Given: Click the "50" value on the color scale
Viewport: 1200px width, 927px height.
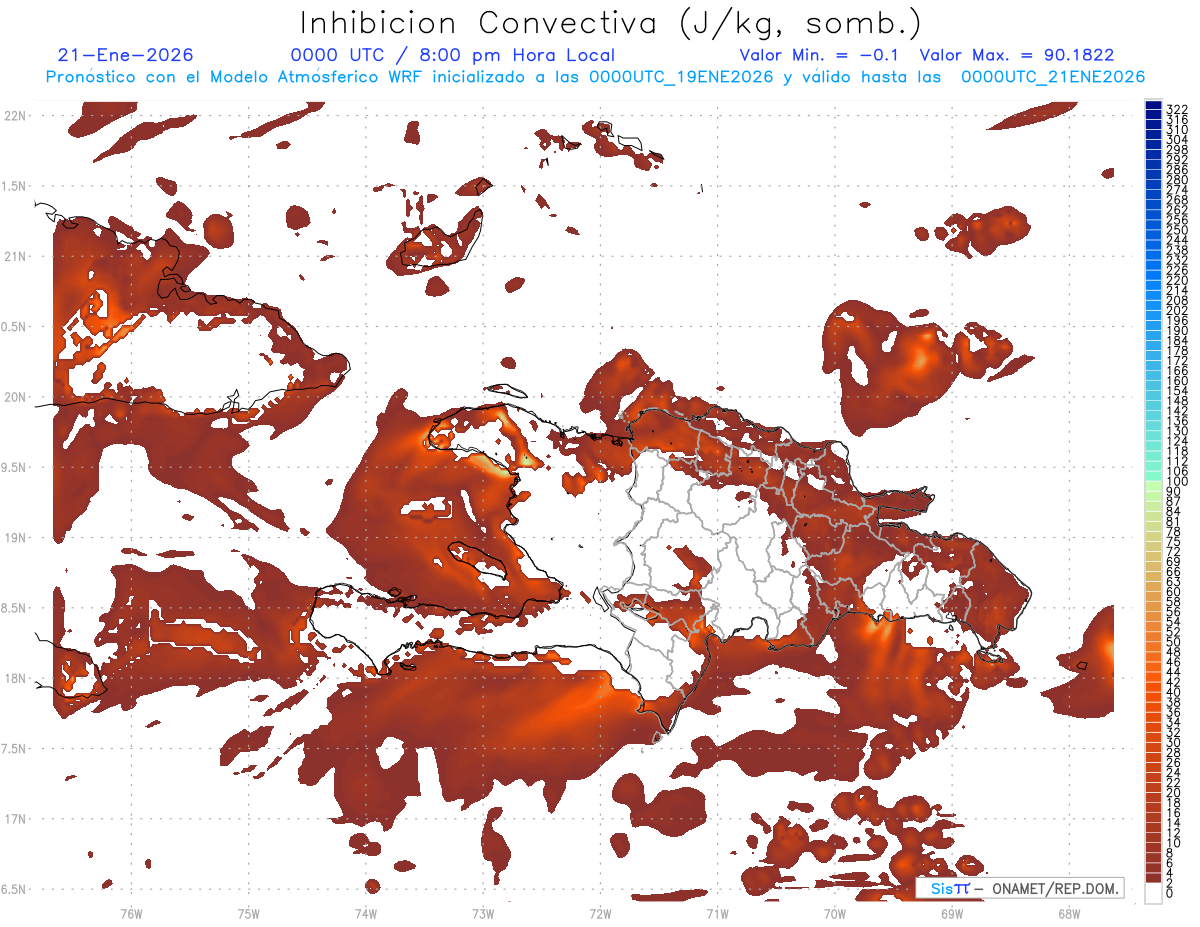Looking at the screenshot, I should (x=1173, y=642).
